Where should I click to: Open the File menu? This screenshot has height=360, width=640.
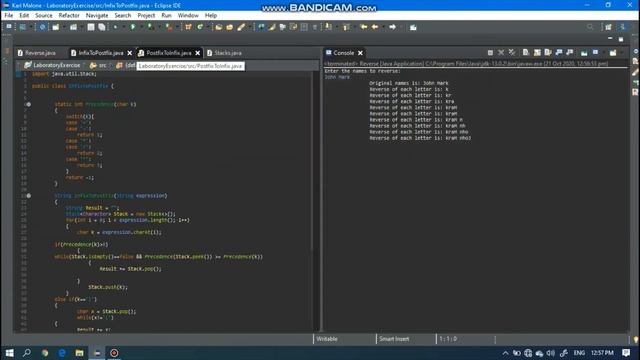(9, 15)
